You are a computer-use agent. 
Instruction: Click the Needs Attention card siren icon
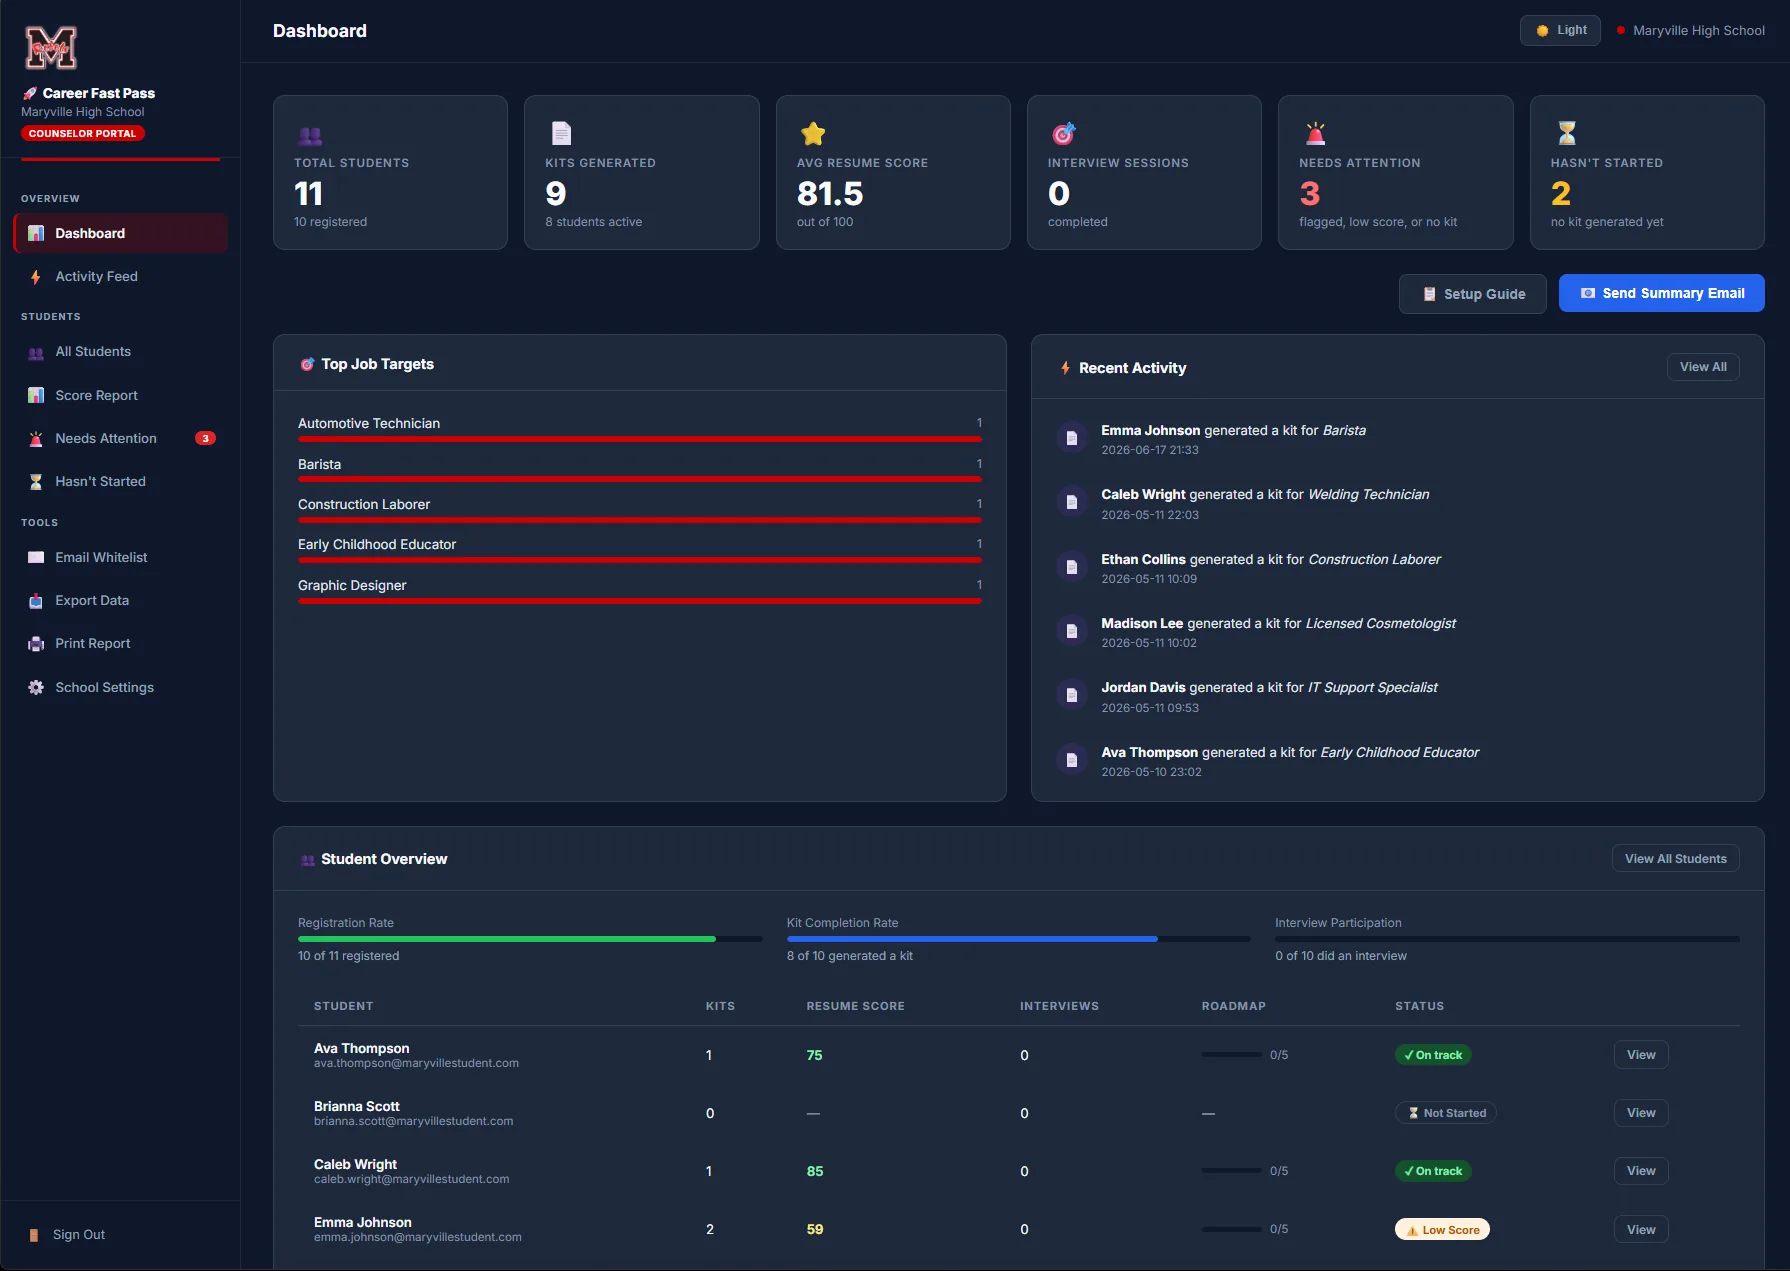tap(1316, 133)
